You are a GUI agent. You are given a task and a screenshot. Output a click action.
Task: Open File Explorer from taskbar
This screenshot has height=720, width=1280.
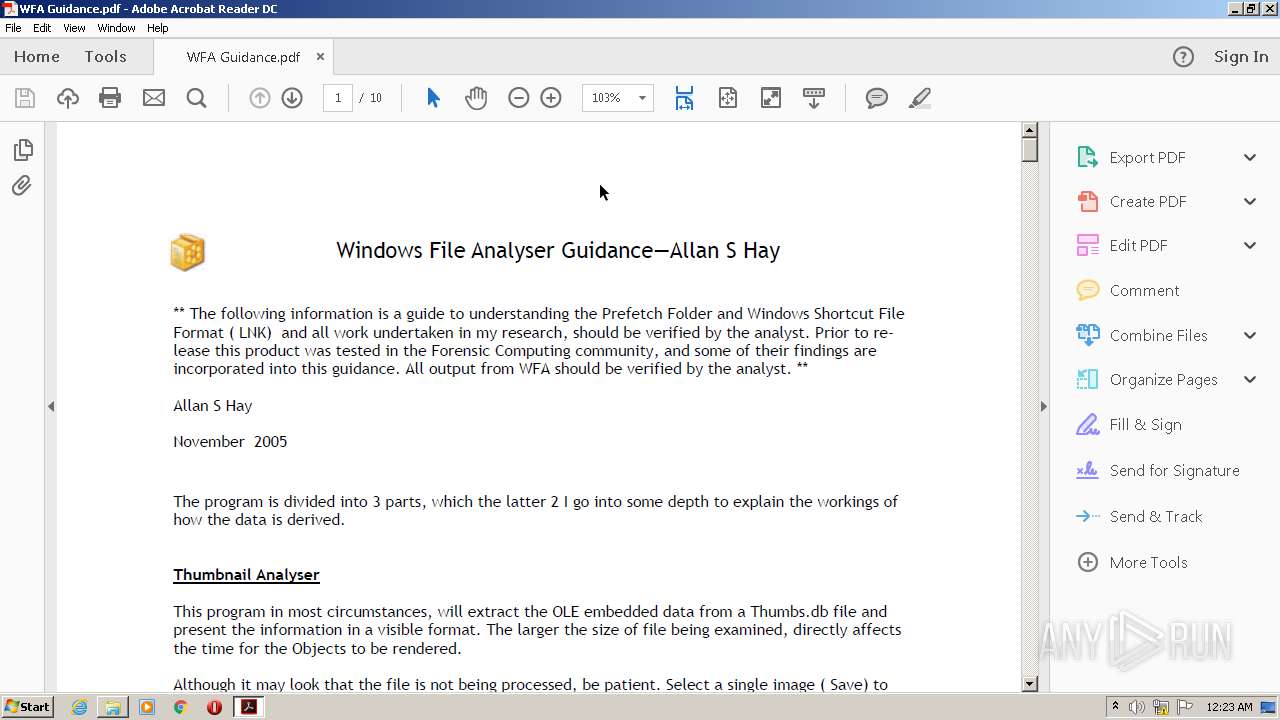113,707
